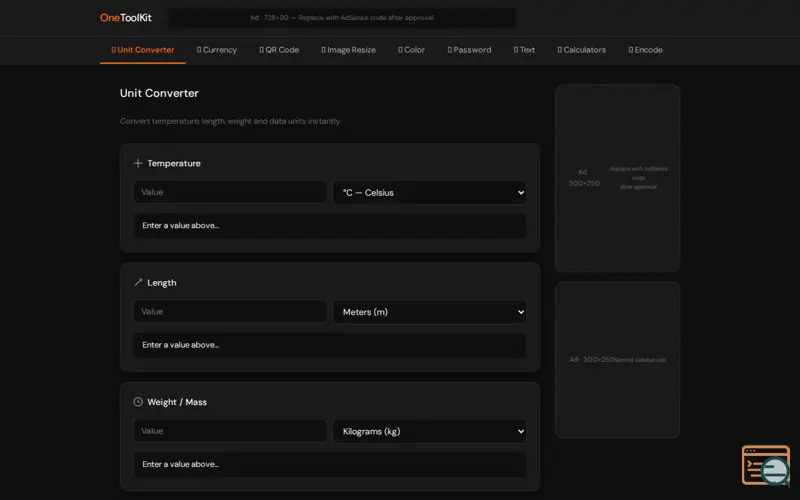Click the Length section title
This screenshot has width=800, height=500.
coord(162,283)
